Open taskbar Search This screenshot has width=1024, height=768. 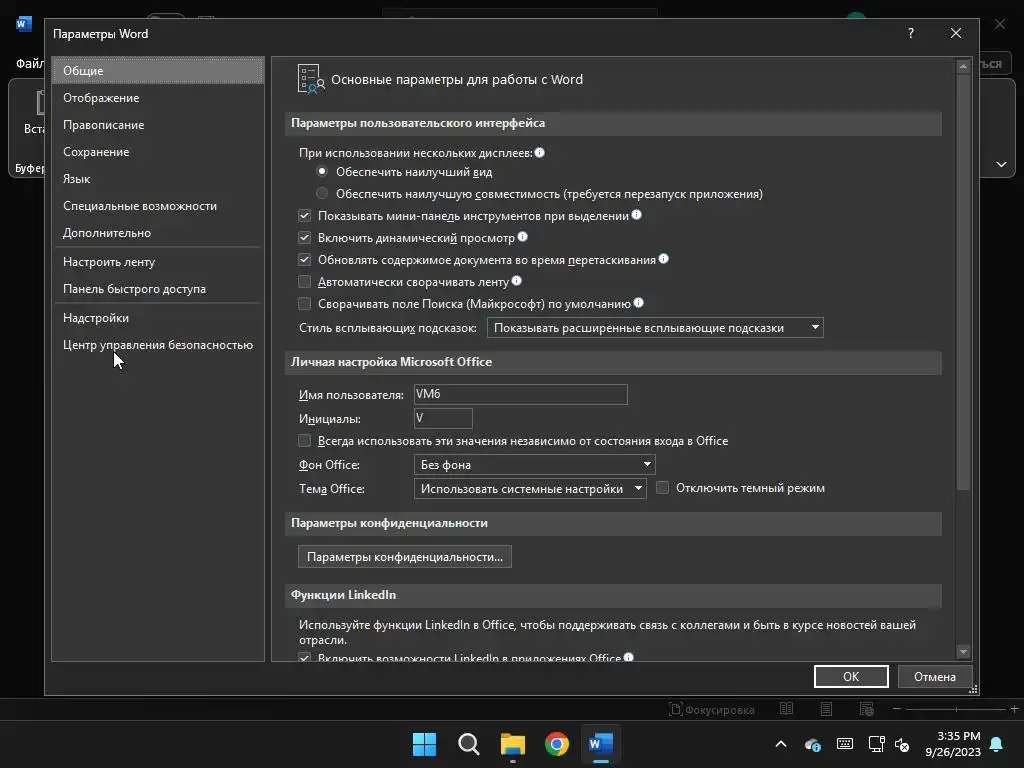tap(468, 744)
